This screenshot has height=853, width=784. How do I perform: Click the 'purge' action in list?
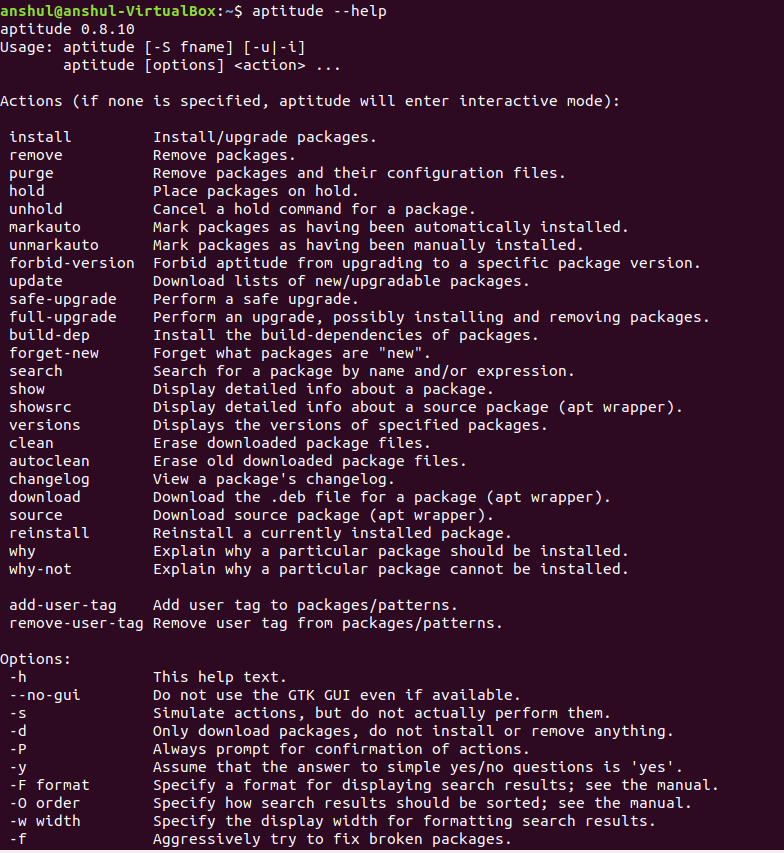point(31,173)
